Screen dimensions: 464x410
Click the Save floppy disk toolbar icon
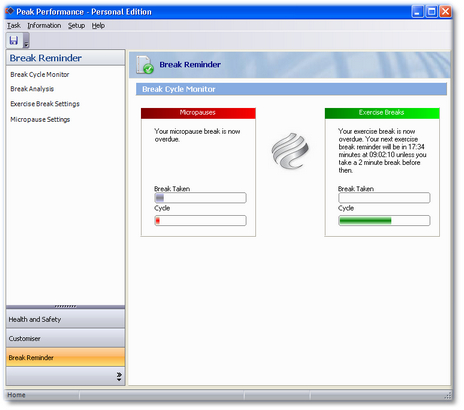[x=14, y=40]
